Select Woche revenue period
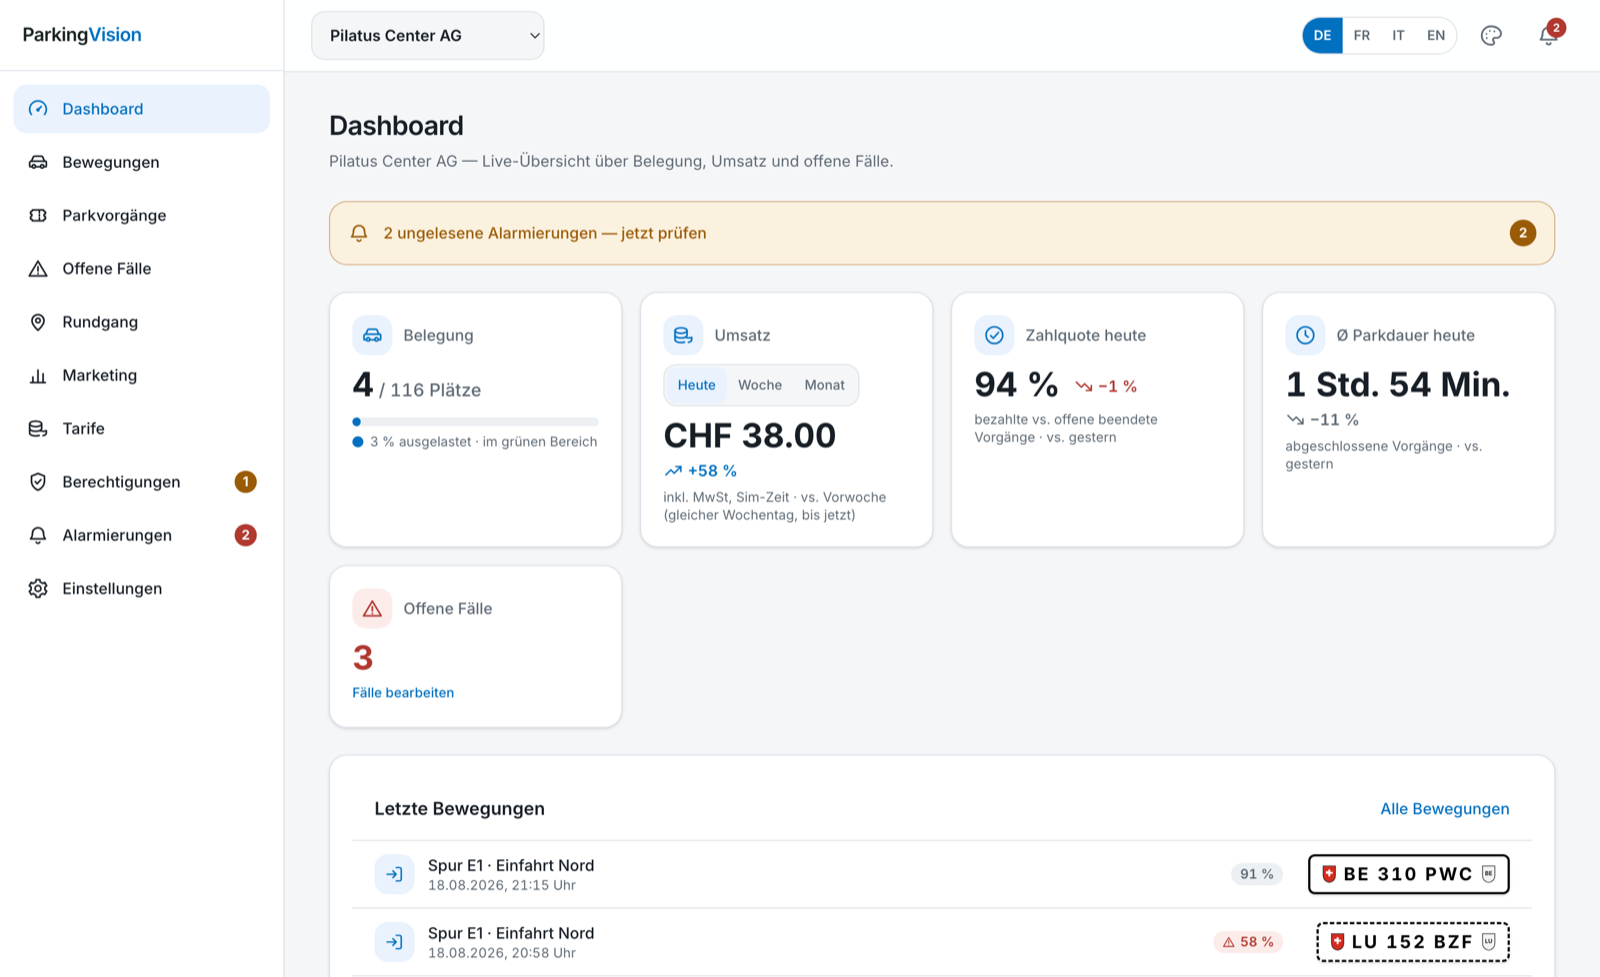Image resolution: width=1600 pixels, height=977 pixels. [760, 385]
